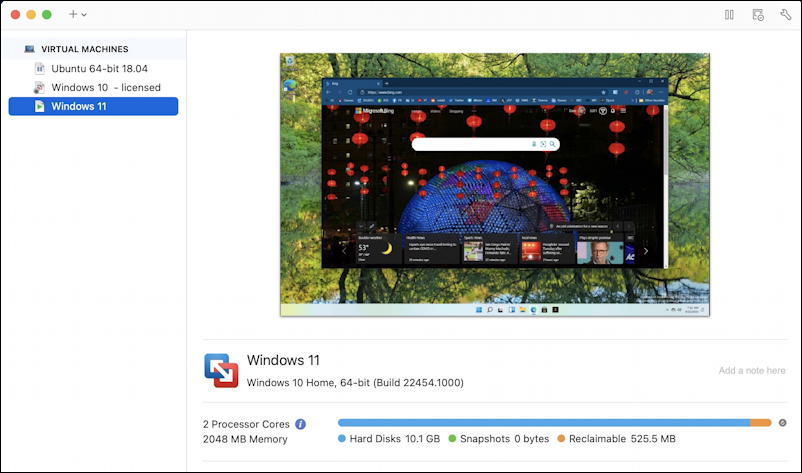Open the add virtual machine plus menu
This screenshot has width=802, height=473.
coord(77,14)
